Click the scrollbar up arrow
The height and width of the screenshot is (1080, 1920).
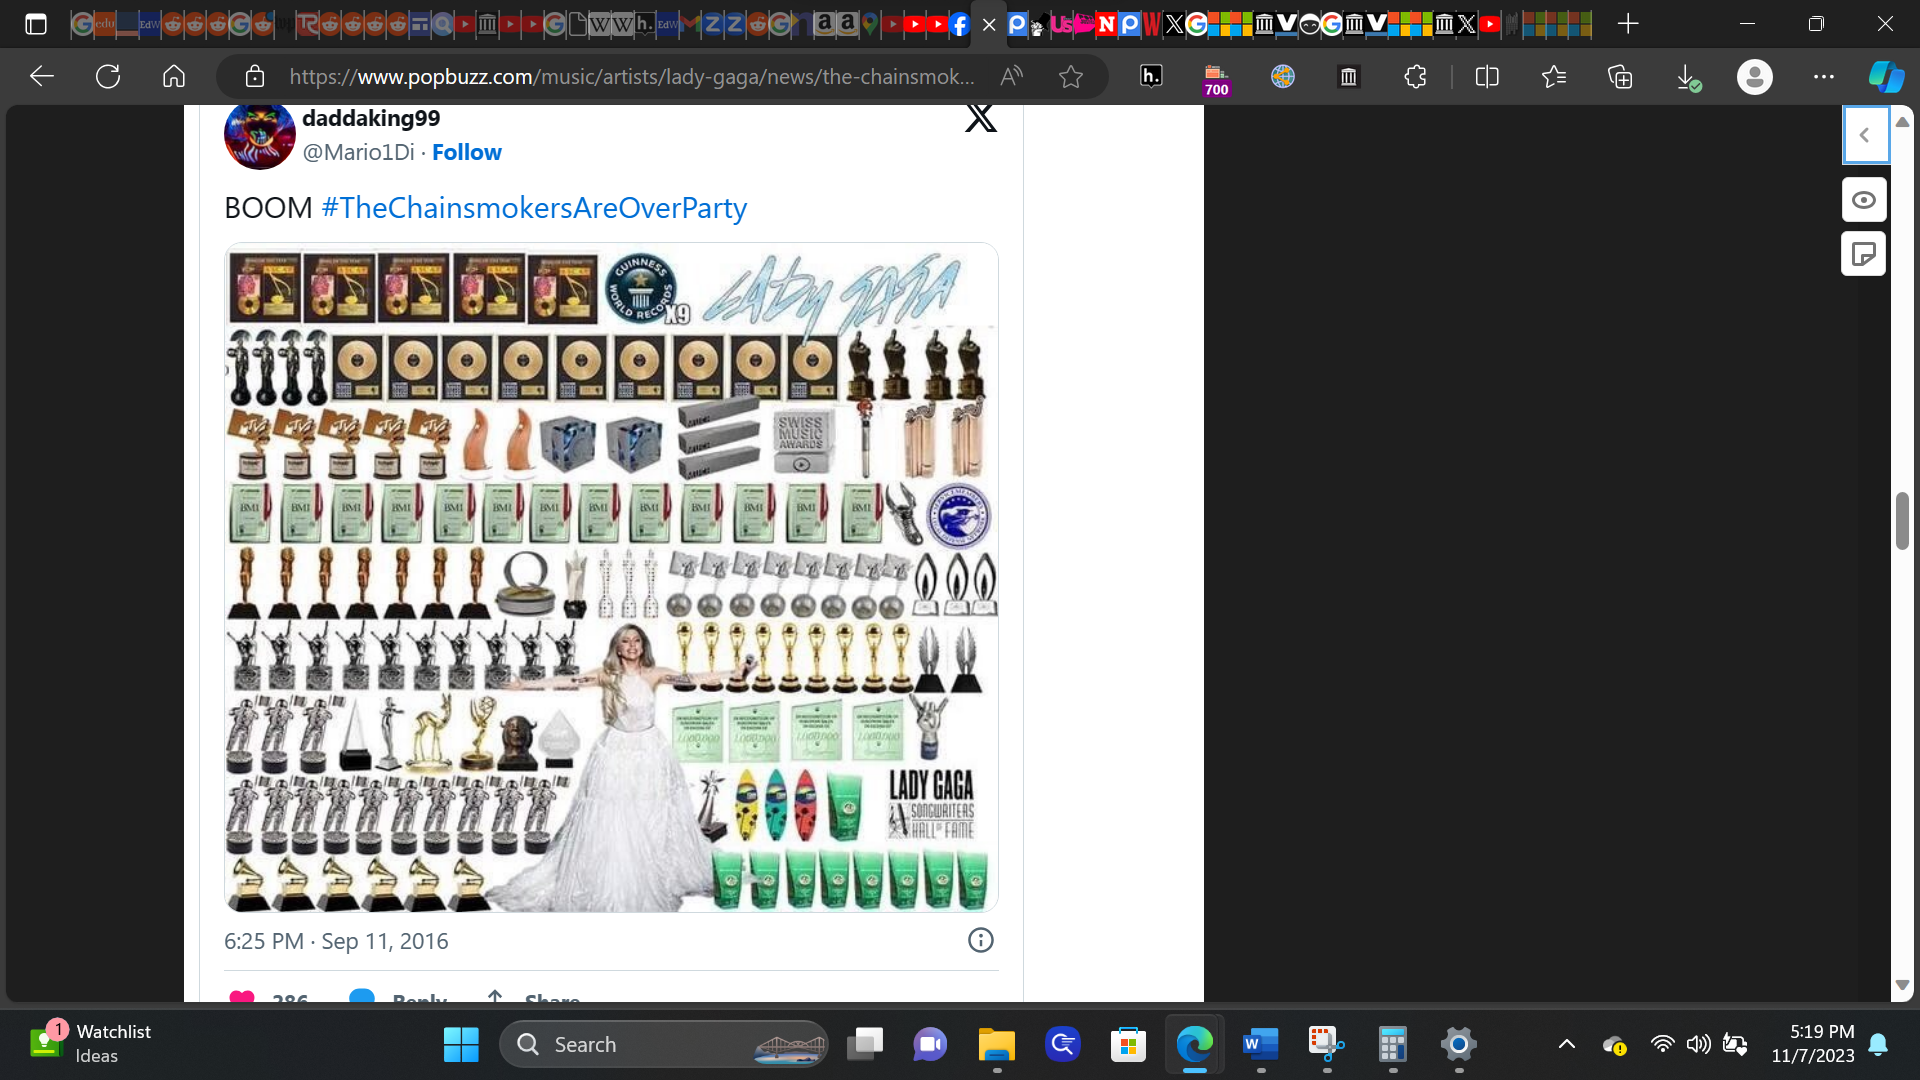[x=1902, y=121]
